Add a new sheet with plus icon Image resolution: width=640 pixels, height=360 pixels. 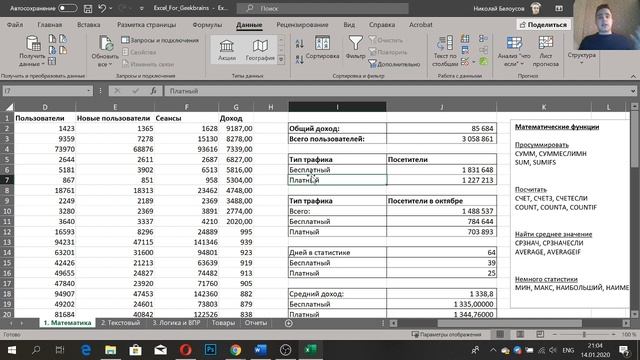click(289, 323)
